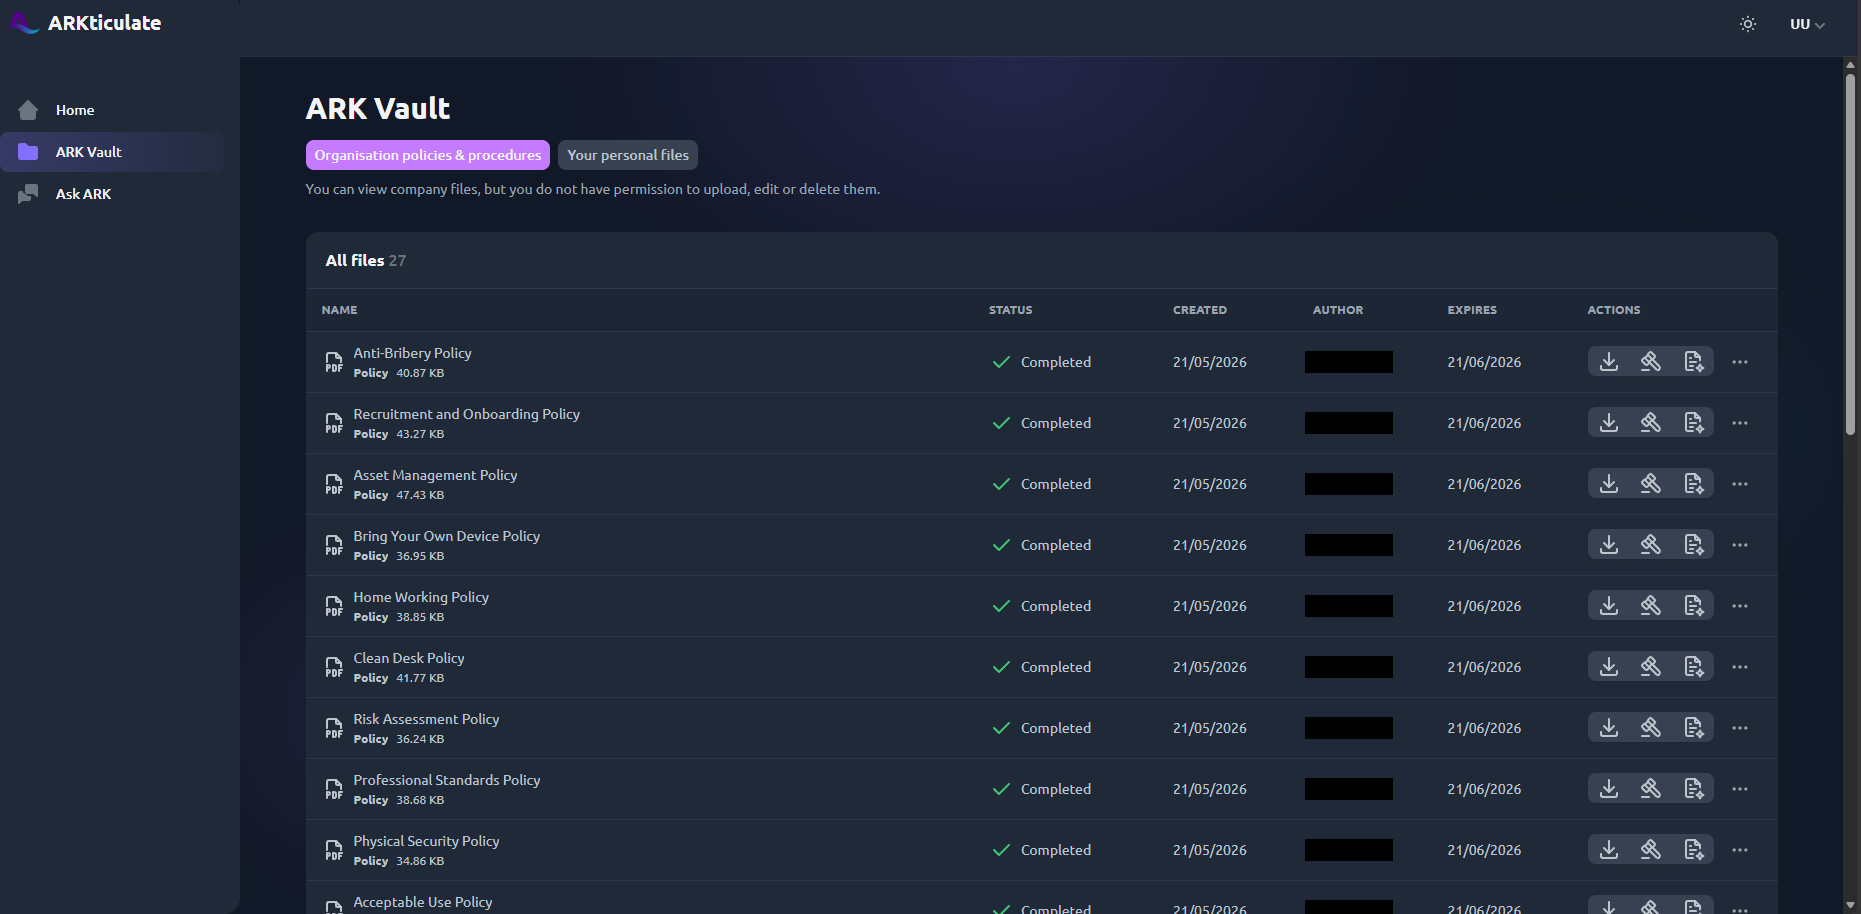Click the CREATED column header
Viewport: 1861px width, 914px height.
[1200, 310]
